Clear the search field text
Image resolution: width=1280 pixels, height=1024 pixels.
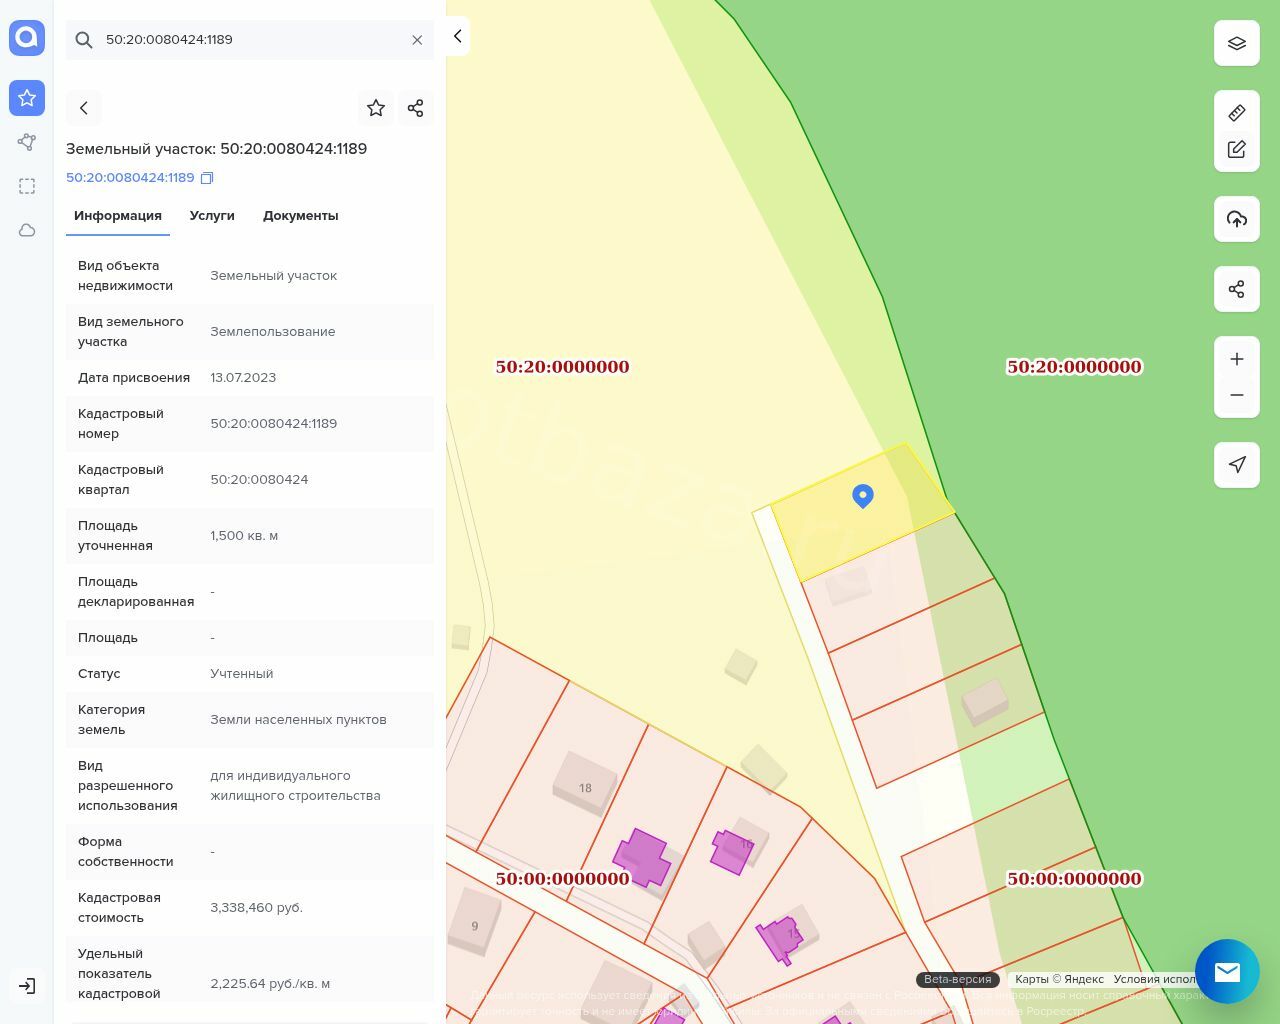click(417, 40)
